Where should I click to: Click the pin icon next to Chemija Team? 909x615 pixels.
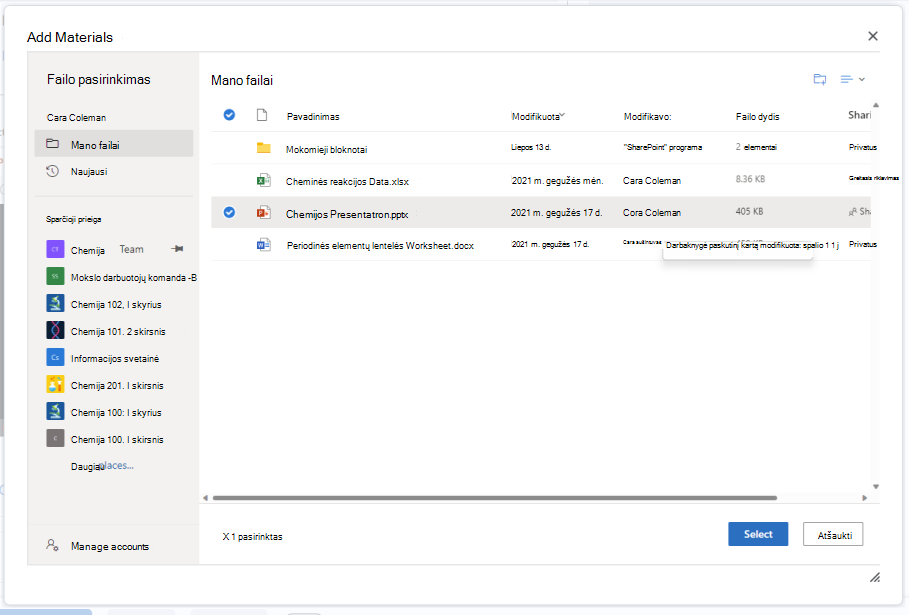(x=177, y=249)
